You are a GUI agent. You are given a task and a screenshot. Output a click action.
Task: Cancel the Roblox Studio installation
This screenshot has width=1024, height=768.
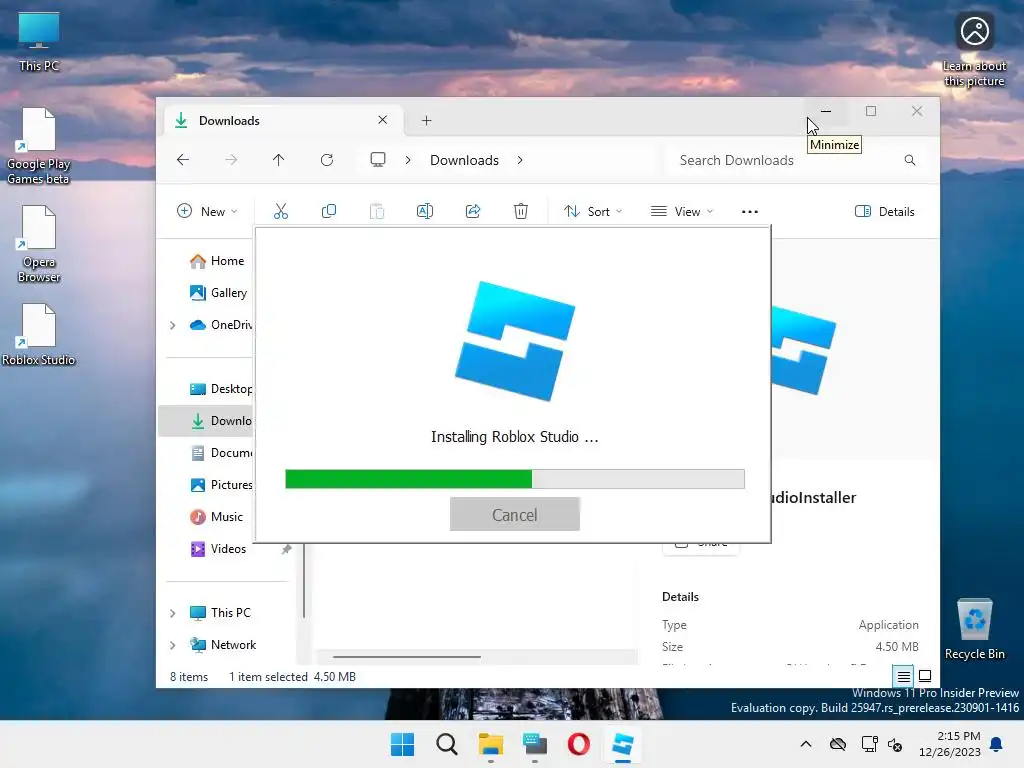click(515, 514)
